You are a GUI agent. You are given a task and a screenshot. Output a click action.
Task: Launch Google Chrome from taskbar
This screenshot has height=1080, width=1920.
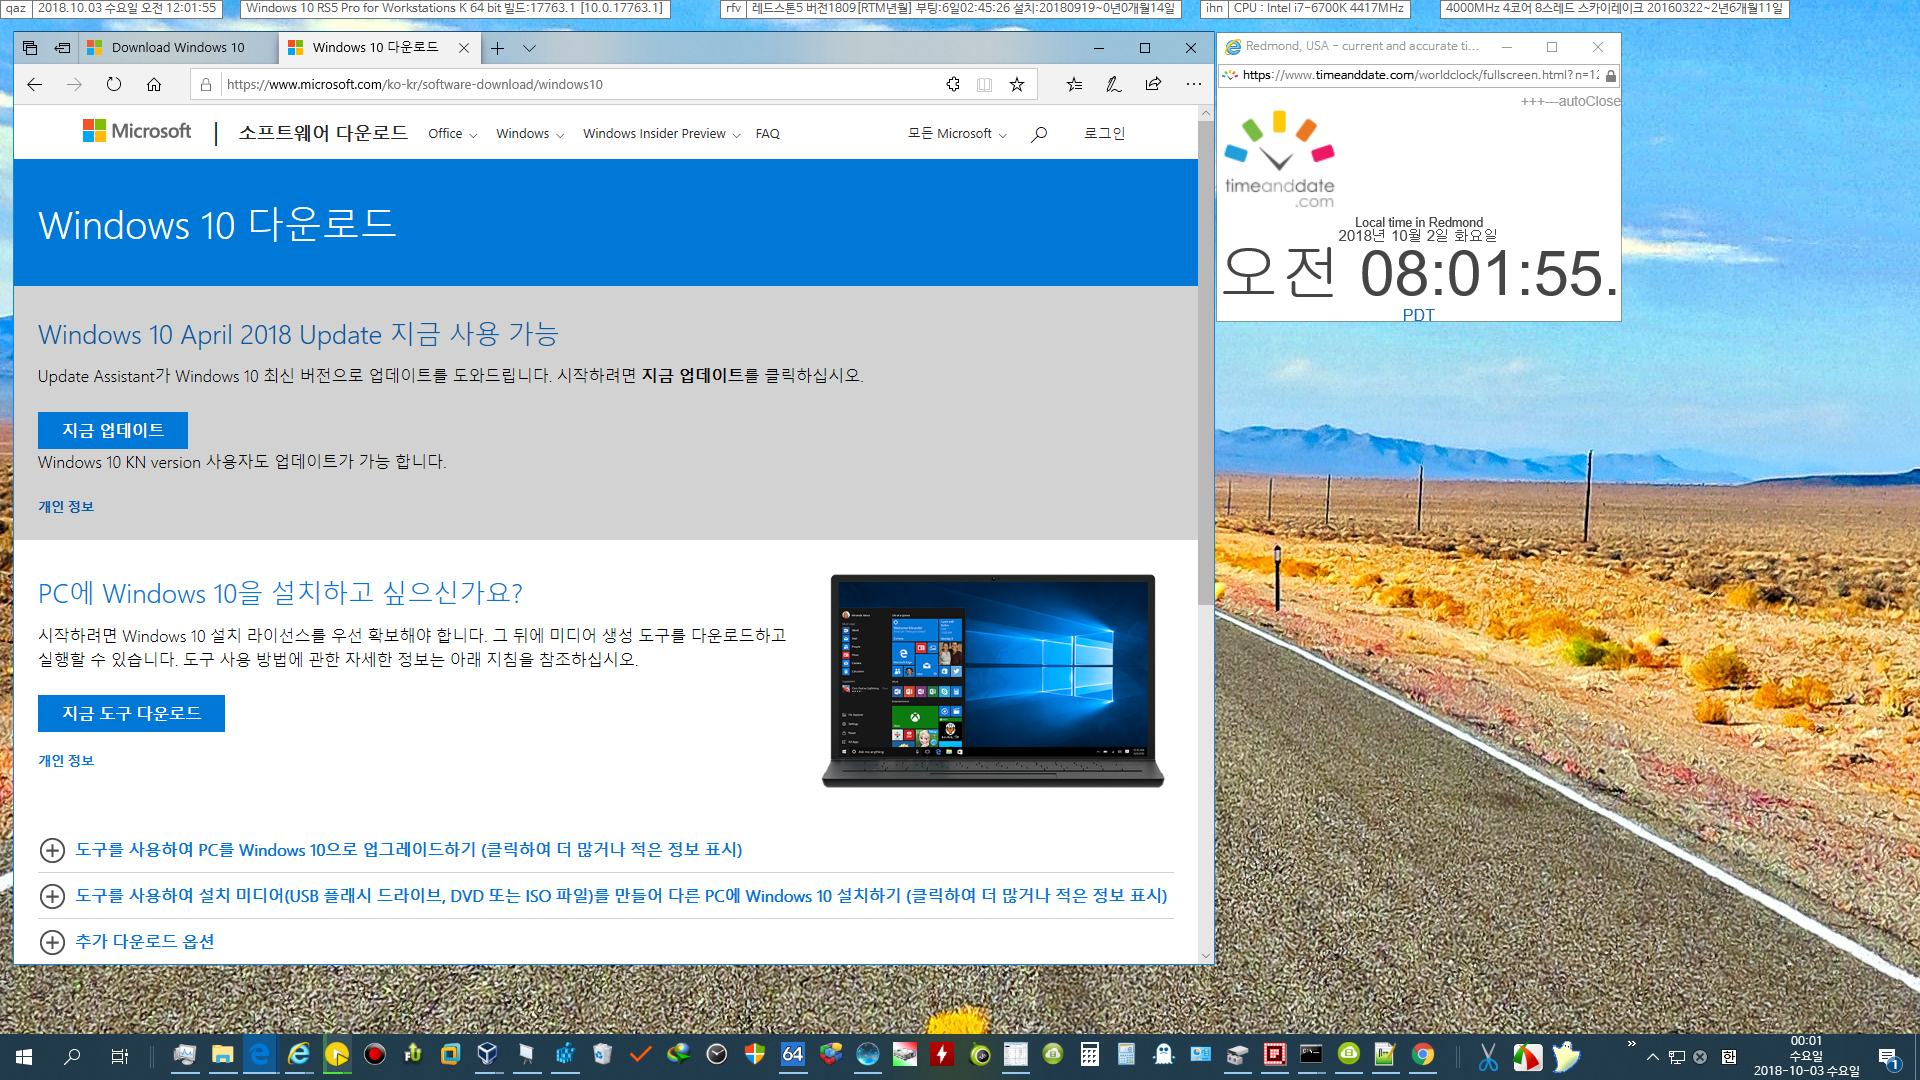[x=1422, y=1055]
